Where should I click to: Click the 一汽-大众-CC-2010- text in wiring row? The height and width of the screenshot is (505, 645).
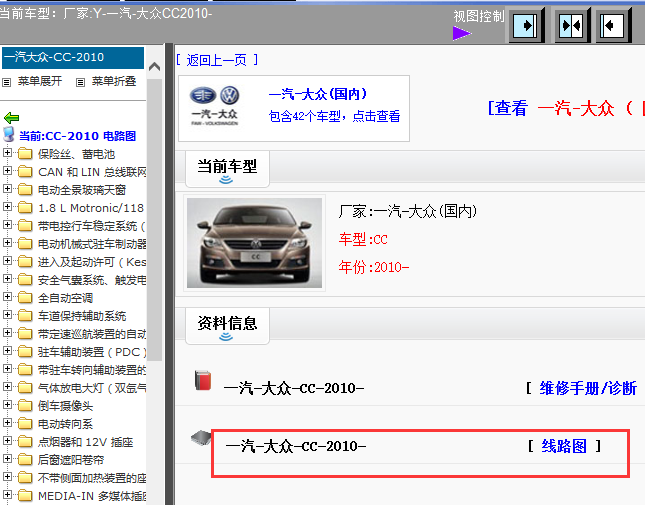(296, 446)
